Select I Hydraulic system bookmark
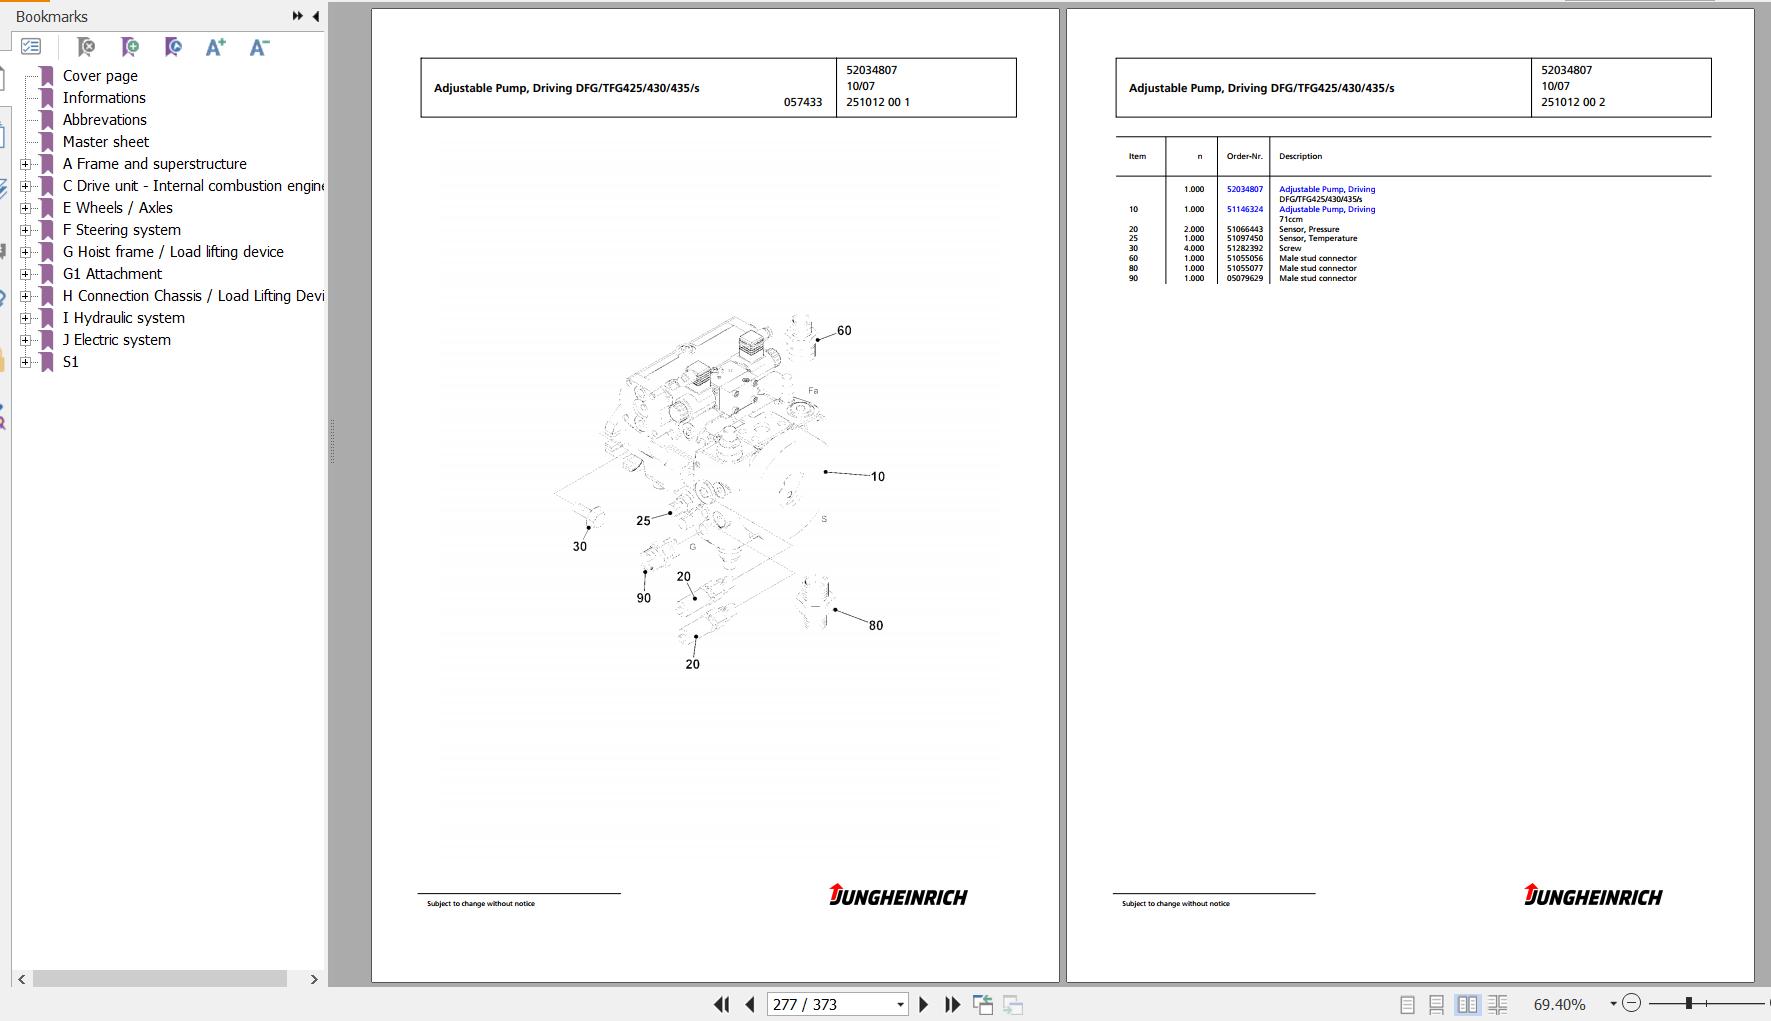 coord(123,318)
